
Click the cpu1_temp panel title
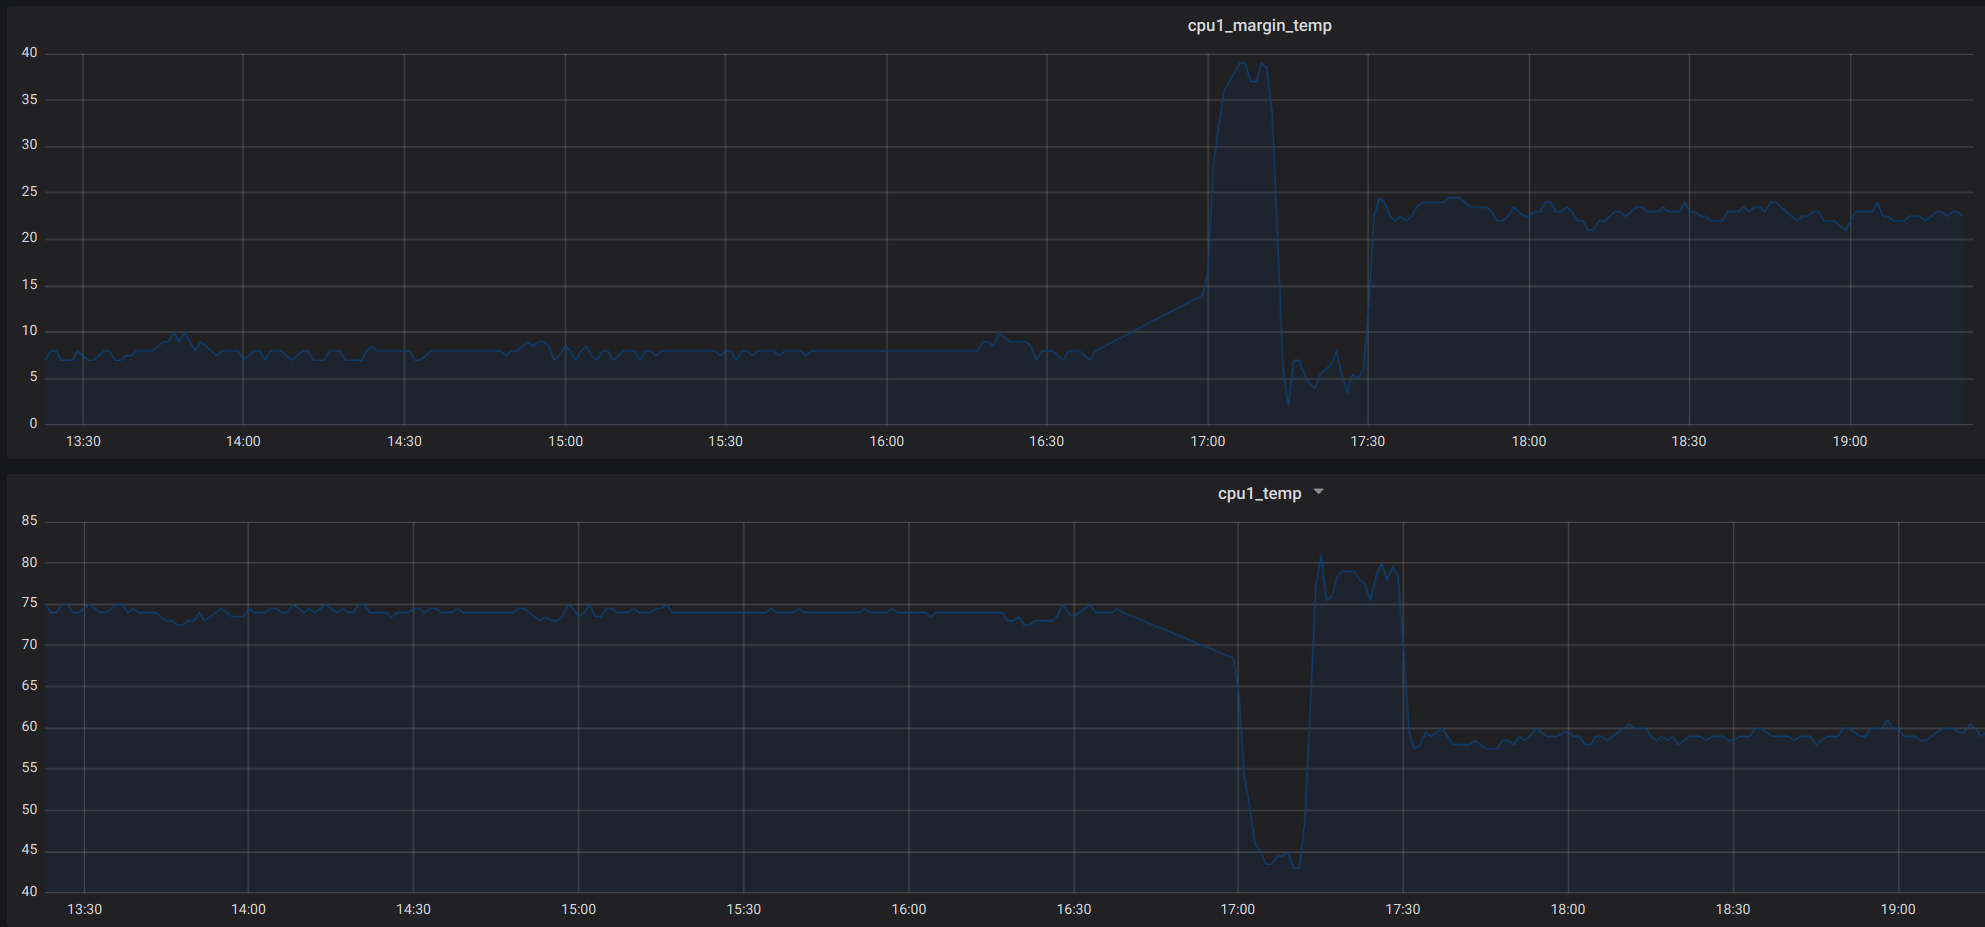pyautogui.click(x=1259, y=494)
